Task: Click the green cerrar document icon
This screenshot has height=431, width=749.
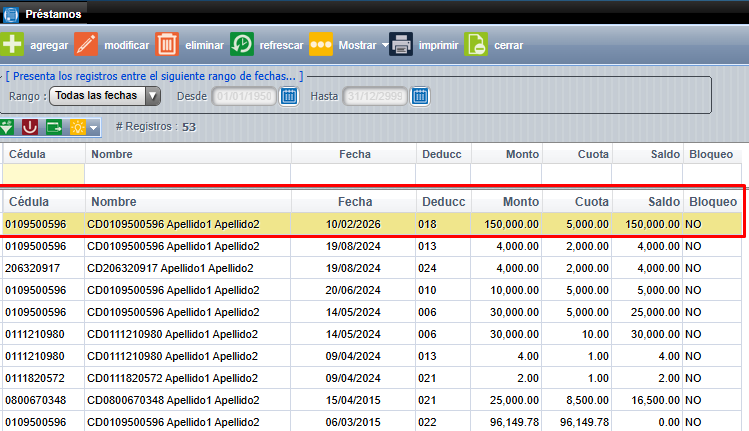Action: pos(477,45)
